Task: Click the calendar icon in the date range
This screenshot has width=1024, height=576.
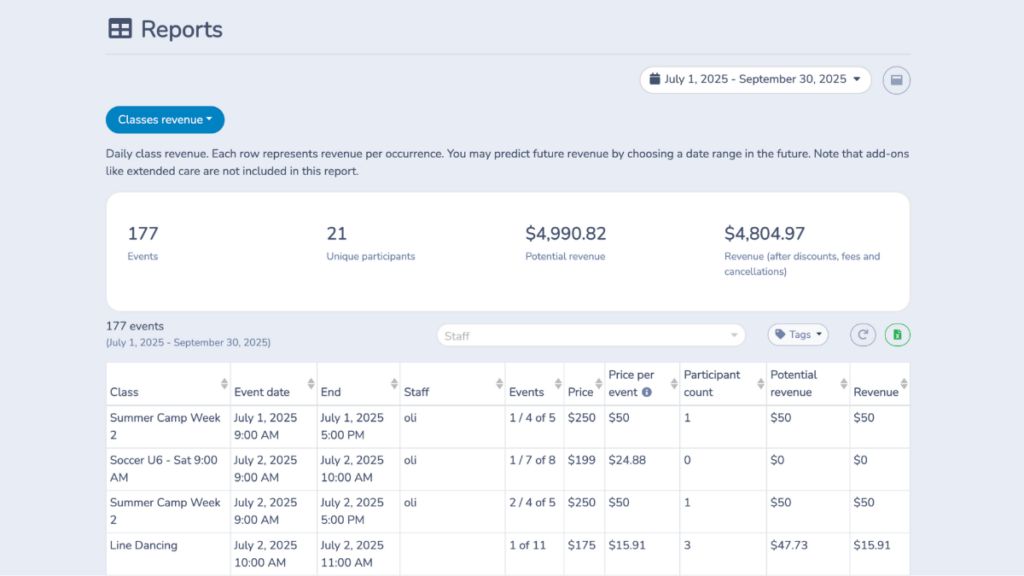Action: tap(655, 79)
